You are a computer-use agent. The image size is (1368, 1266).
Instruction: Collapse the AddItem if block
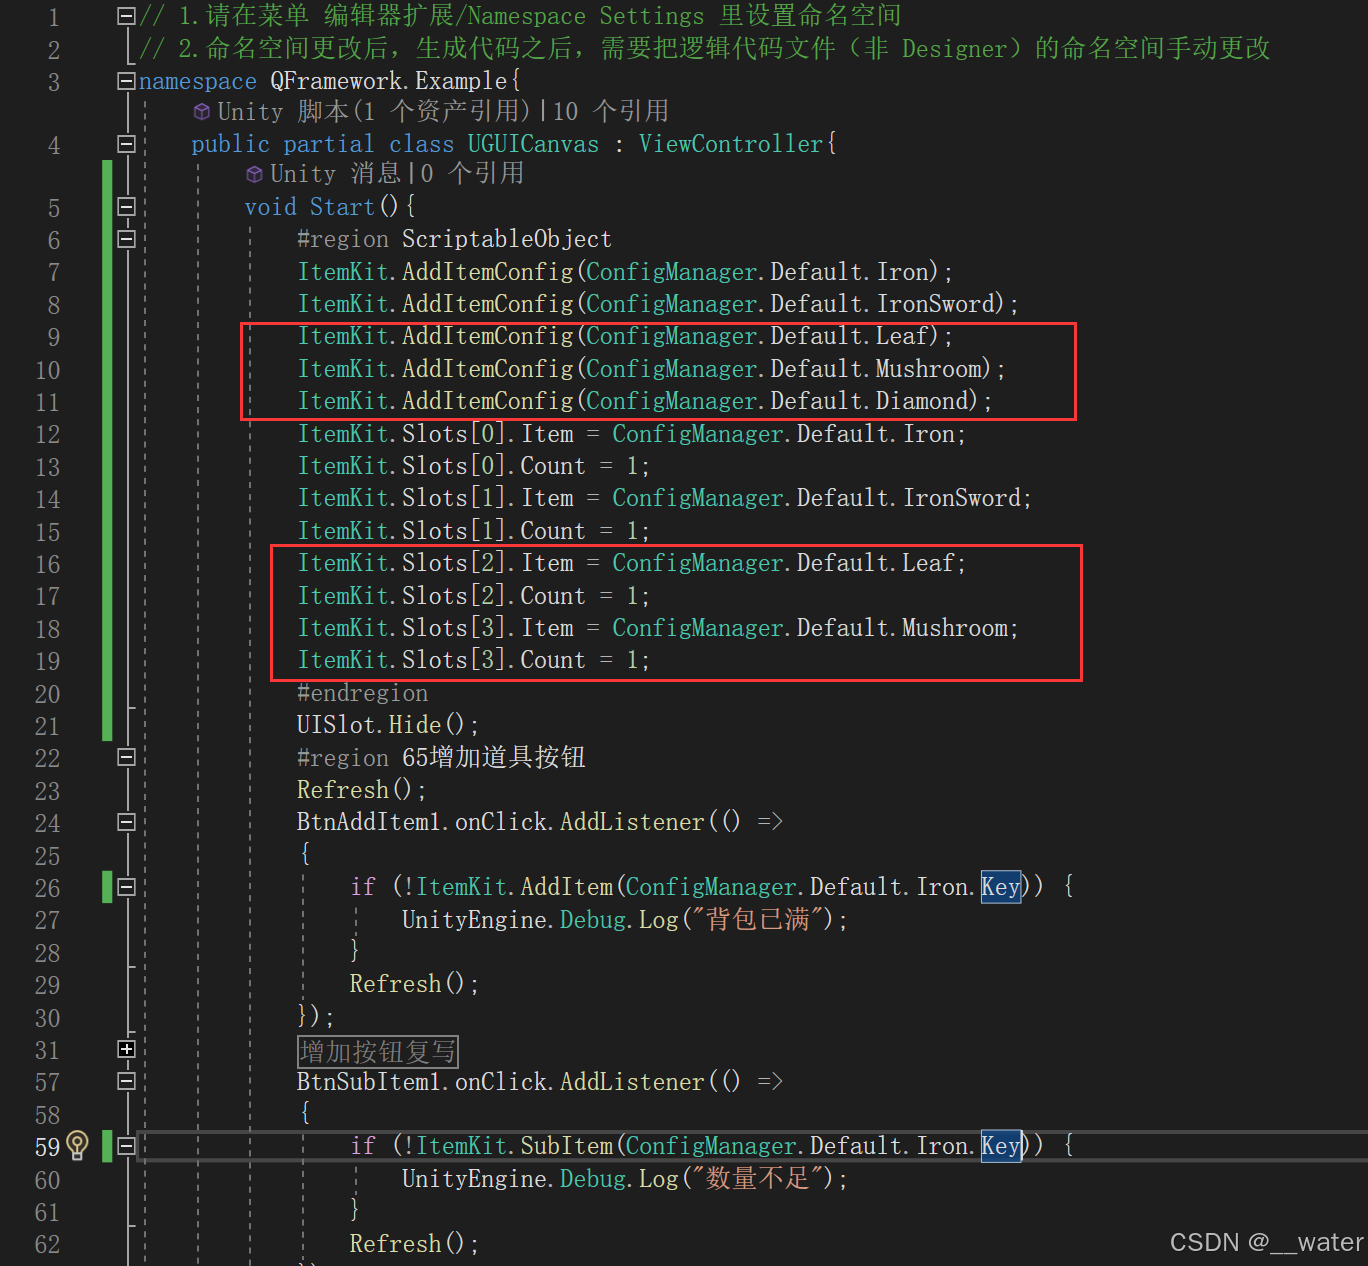coord(126,887)
